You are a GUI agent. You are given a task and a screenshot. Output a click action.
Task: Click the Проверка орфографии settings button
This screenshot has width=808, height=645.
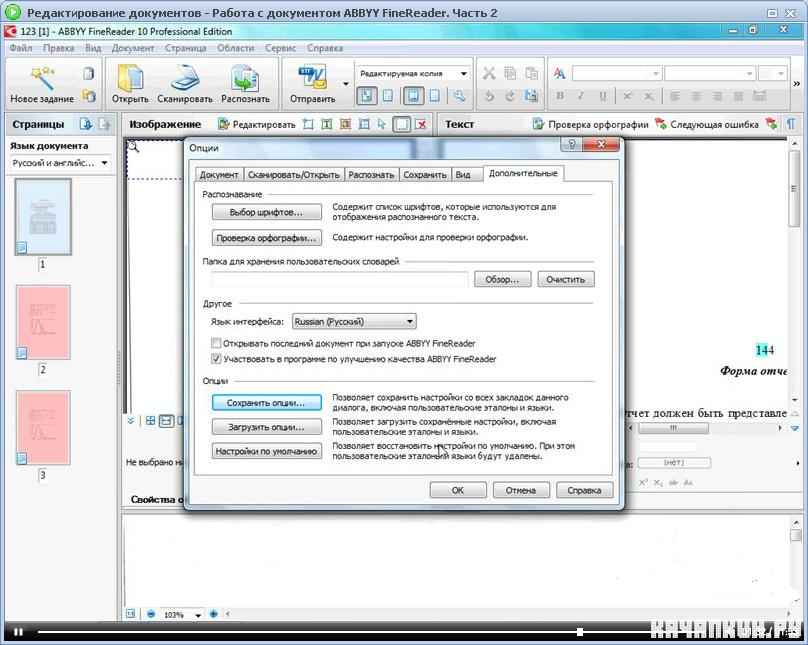[266, 237]
